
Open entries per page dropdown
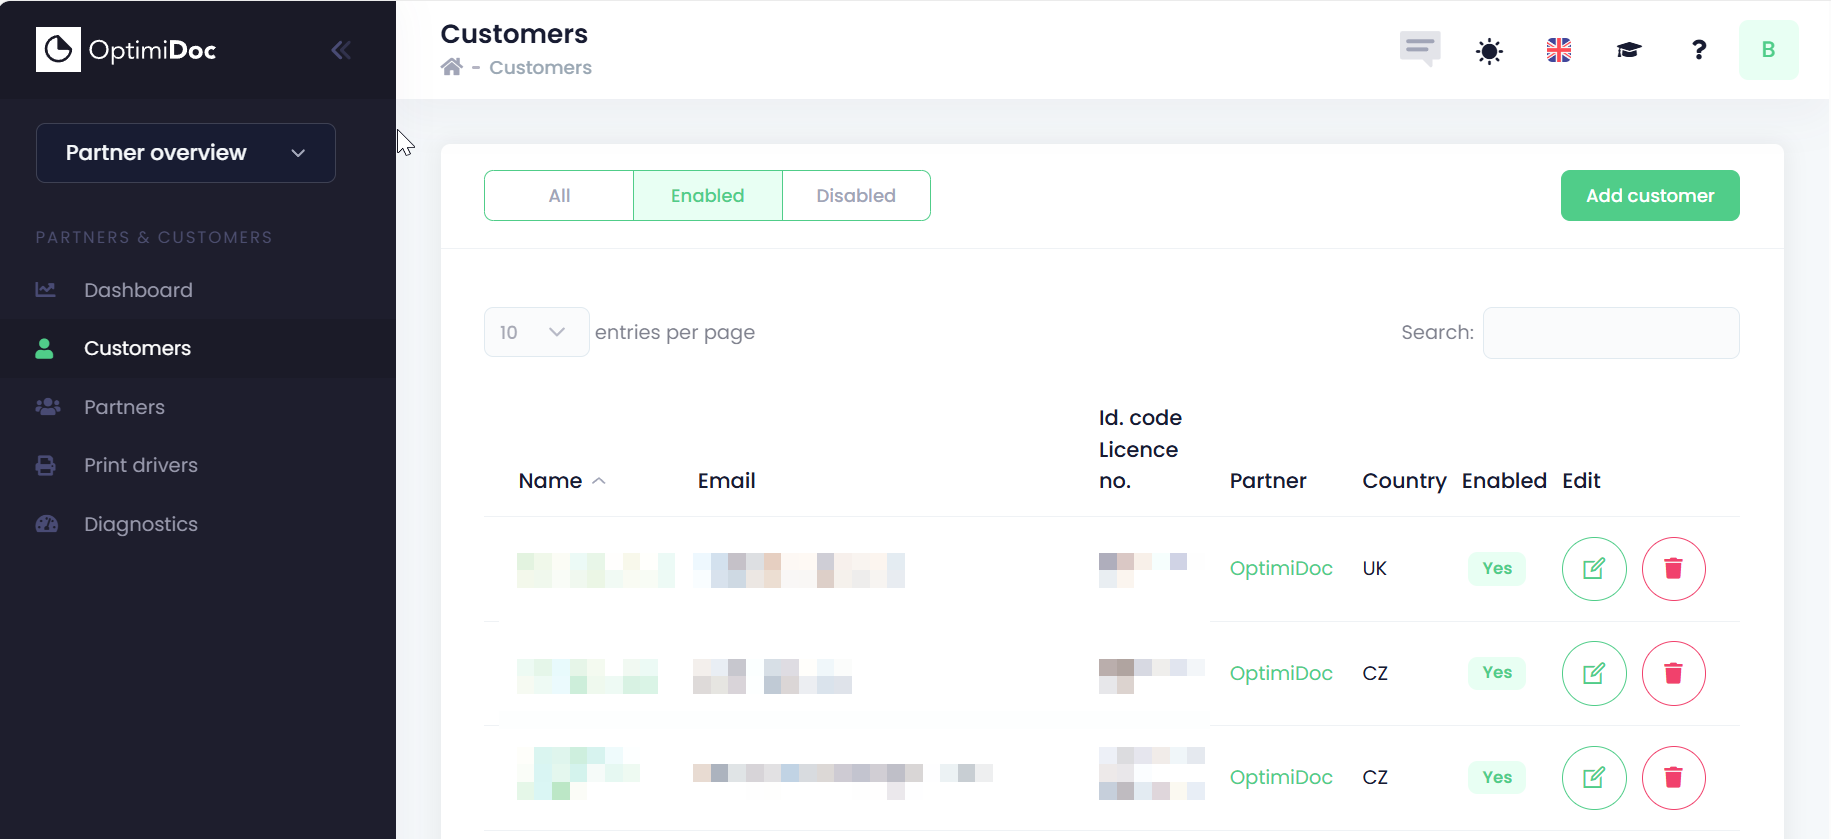click(536, 332)
